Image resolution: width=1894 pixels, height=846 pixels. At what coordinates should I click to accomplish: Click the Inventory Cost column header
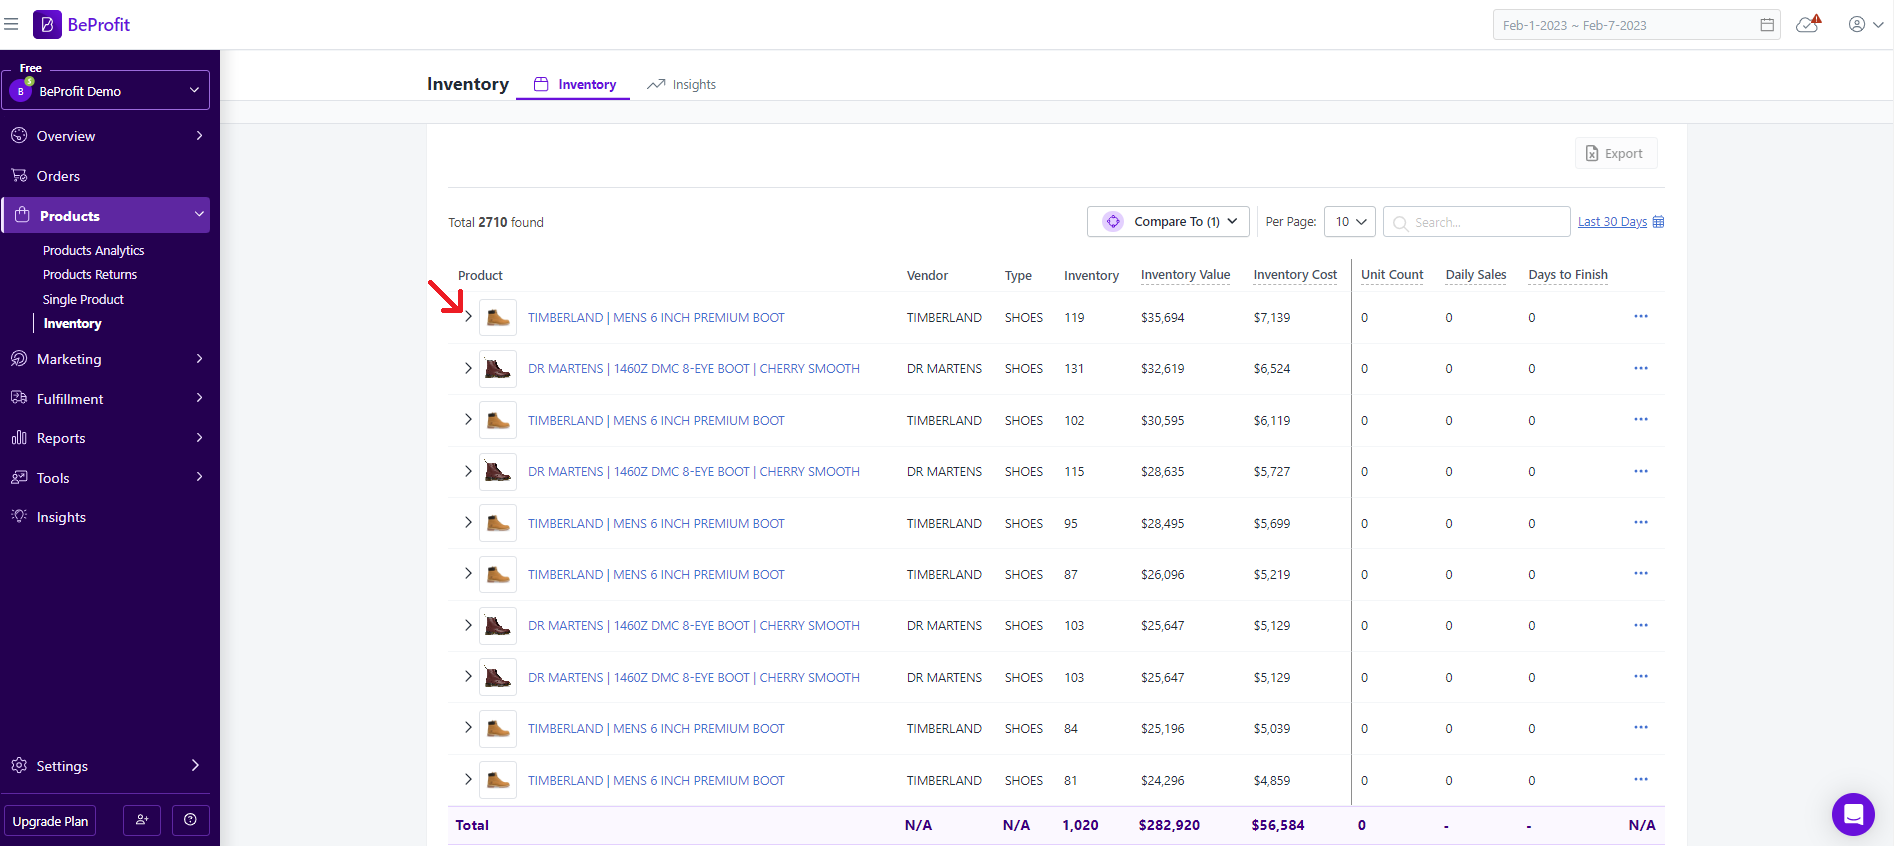[x=1295, y=275]
